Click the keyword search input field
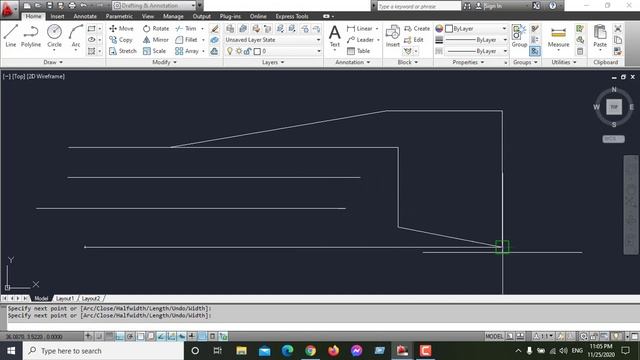This screenshot has width=640, height=360. (x=419, y=6)
